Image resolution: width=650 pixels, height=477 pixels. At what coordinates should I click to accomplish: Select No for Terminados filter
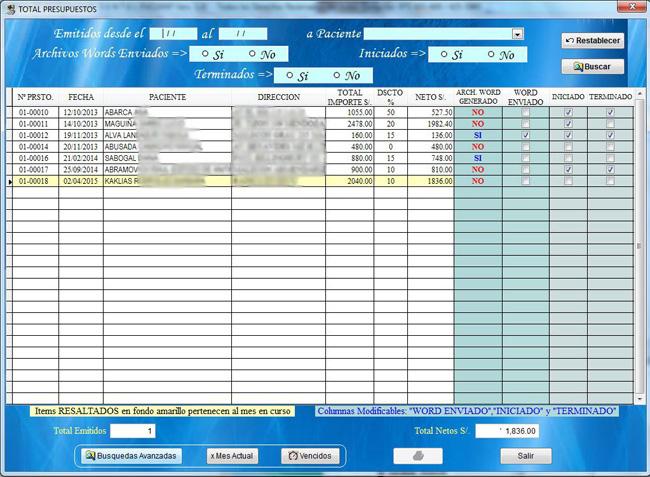[x=337, y=75]
